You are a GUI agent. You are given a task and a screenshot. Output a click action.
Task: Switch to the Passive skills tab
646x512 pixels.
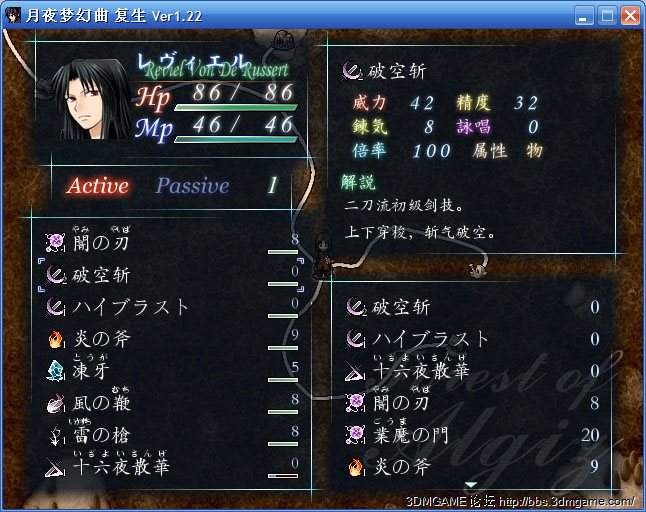pos(192,186)
